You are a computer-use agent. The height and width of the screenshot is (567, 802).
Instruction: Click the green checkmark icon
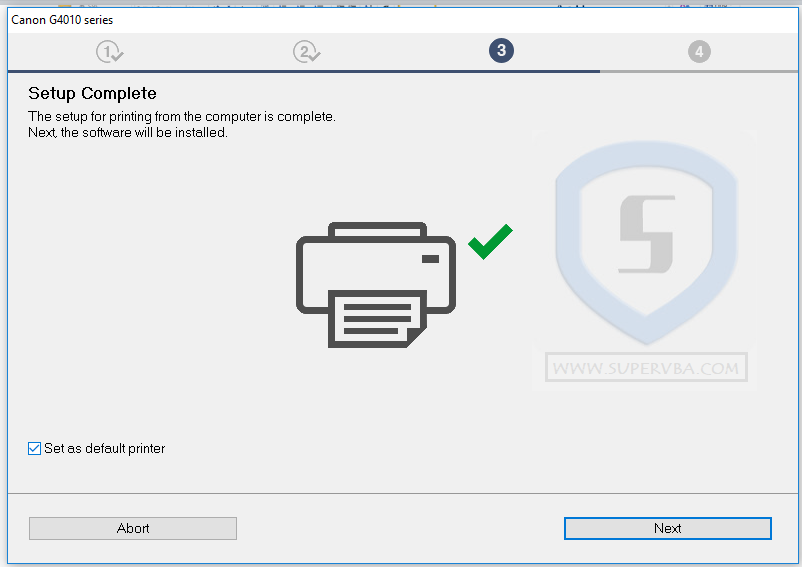[490, 241]
